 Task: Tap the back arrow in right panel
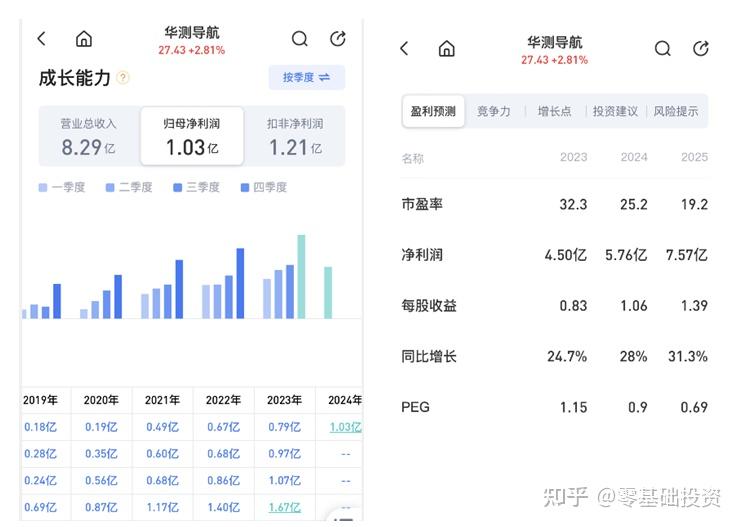pyautogui.click(x=404, y=49)
